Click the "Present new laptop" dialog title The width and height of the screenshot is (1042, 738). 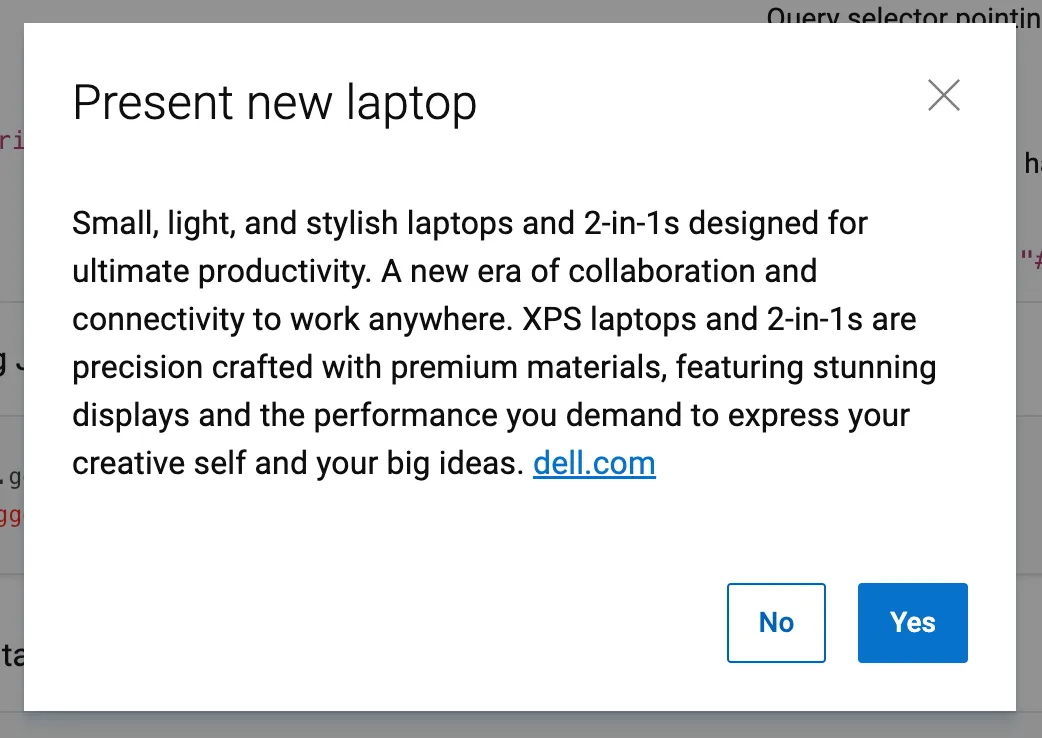[x=274, y=103]
